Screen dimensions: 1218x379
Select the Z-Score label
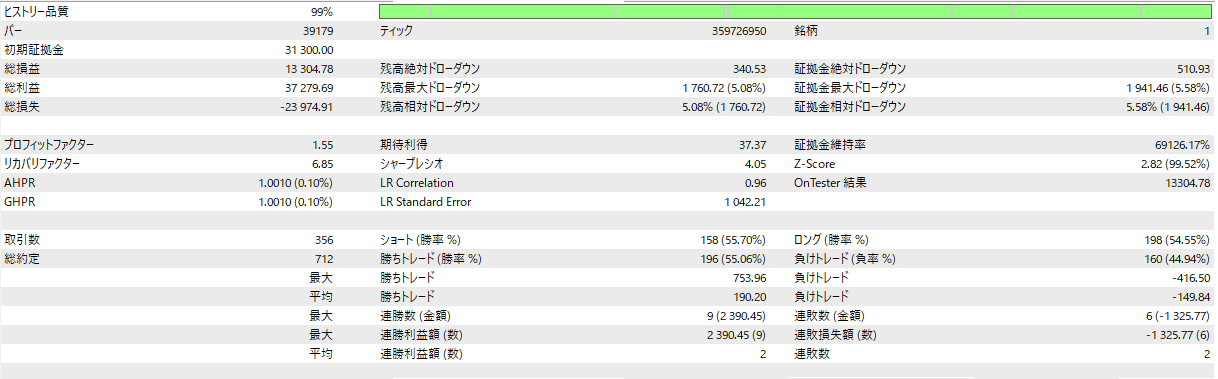[x=816, y=164]
